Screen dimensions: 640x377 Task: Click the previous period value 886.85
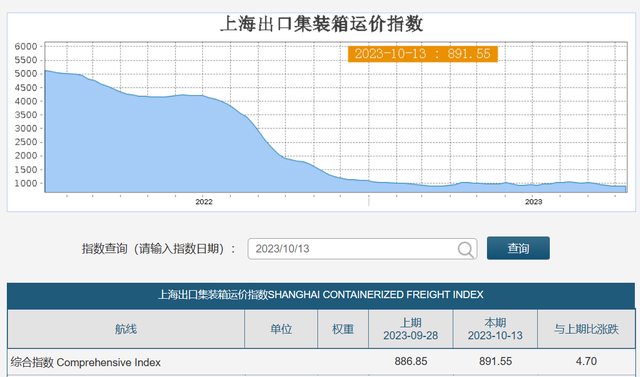(x=411, y=361)
